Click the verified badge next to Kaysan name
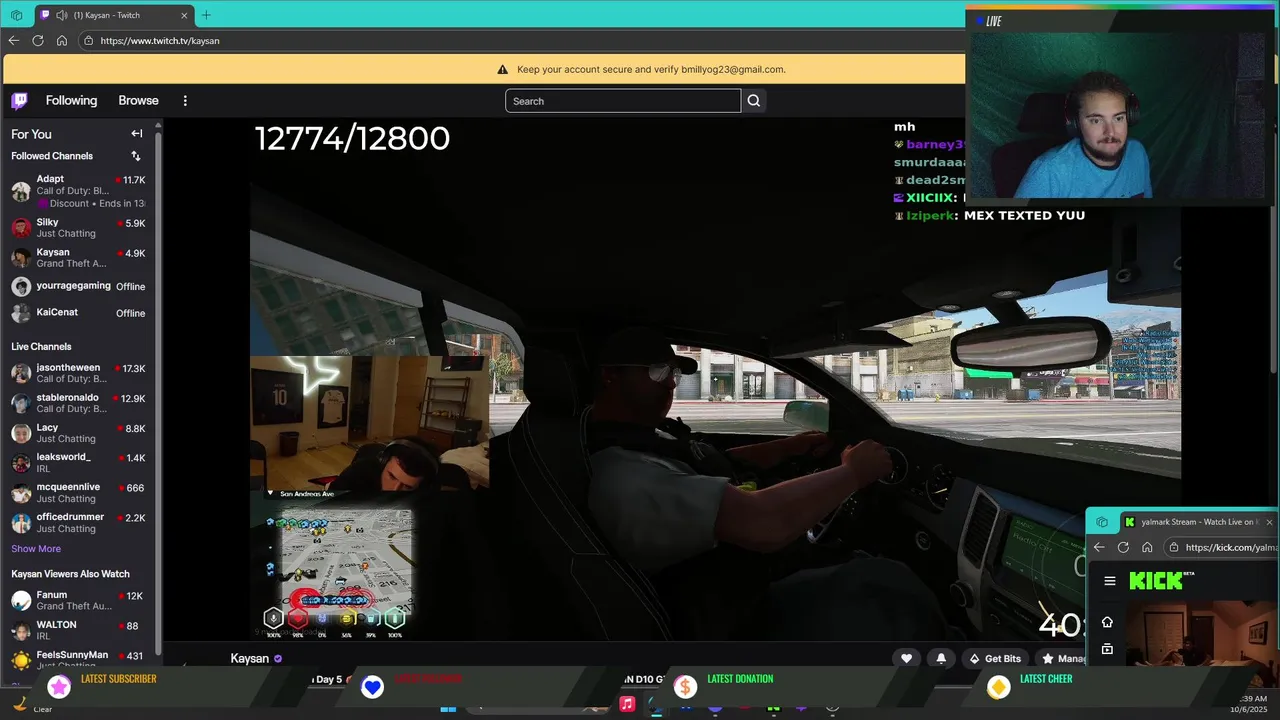 pyautogui.click(x=278, y=659)
